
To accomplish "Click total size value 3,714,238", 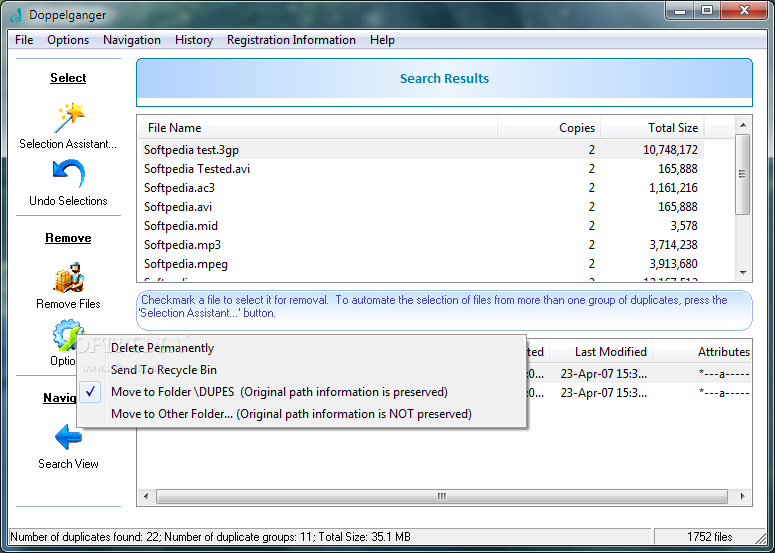I will (x=673, y=245).
